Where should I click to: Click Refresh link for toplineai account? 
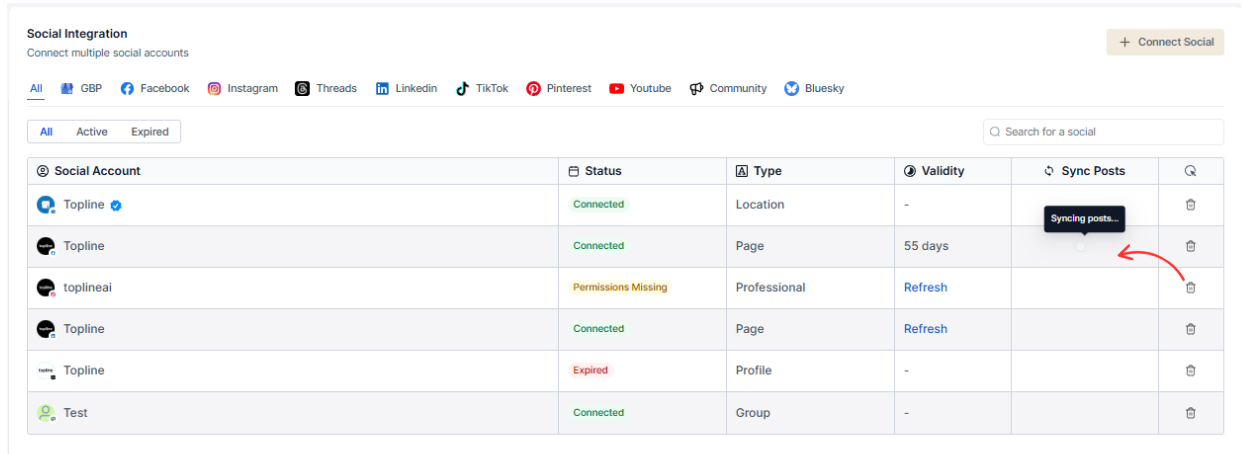pyautogui.click(x=925, y=288)
